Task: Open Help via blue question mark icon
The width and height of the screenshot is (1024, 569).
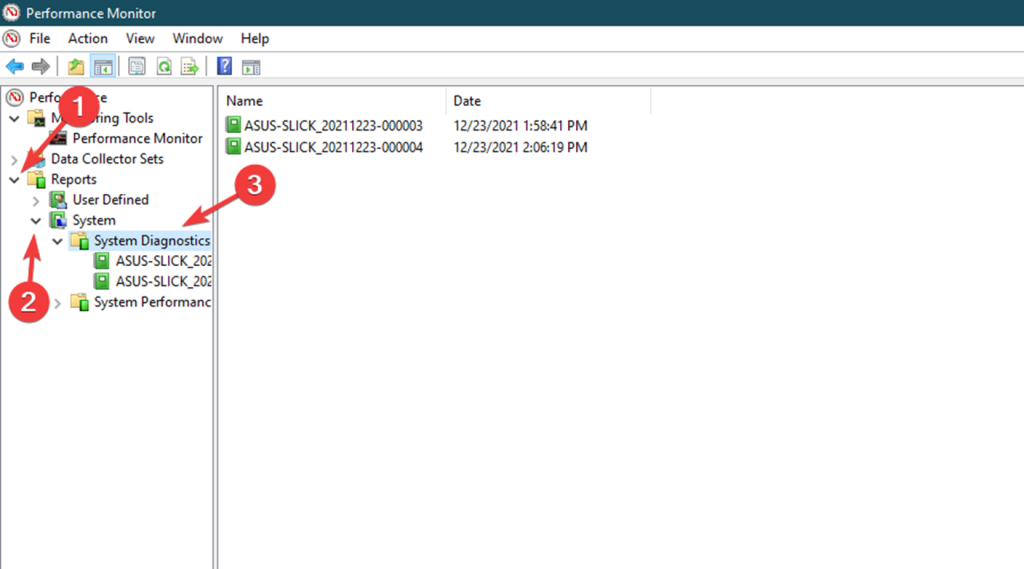Action: (225, 67)
